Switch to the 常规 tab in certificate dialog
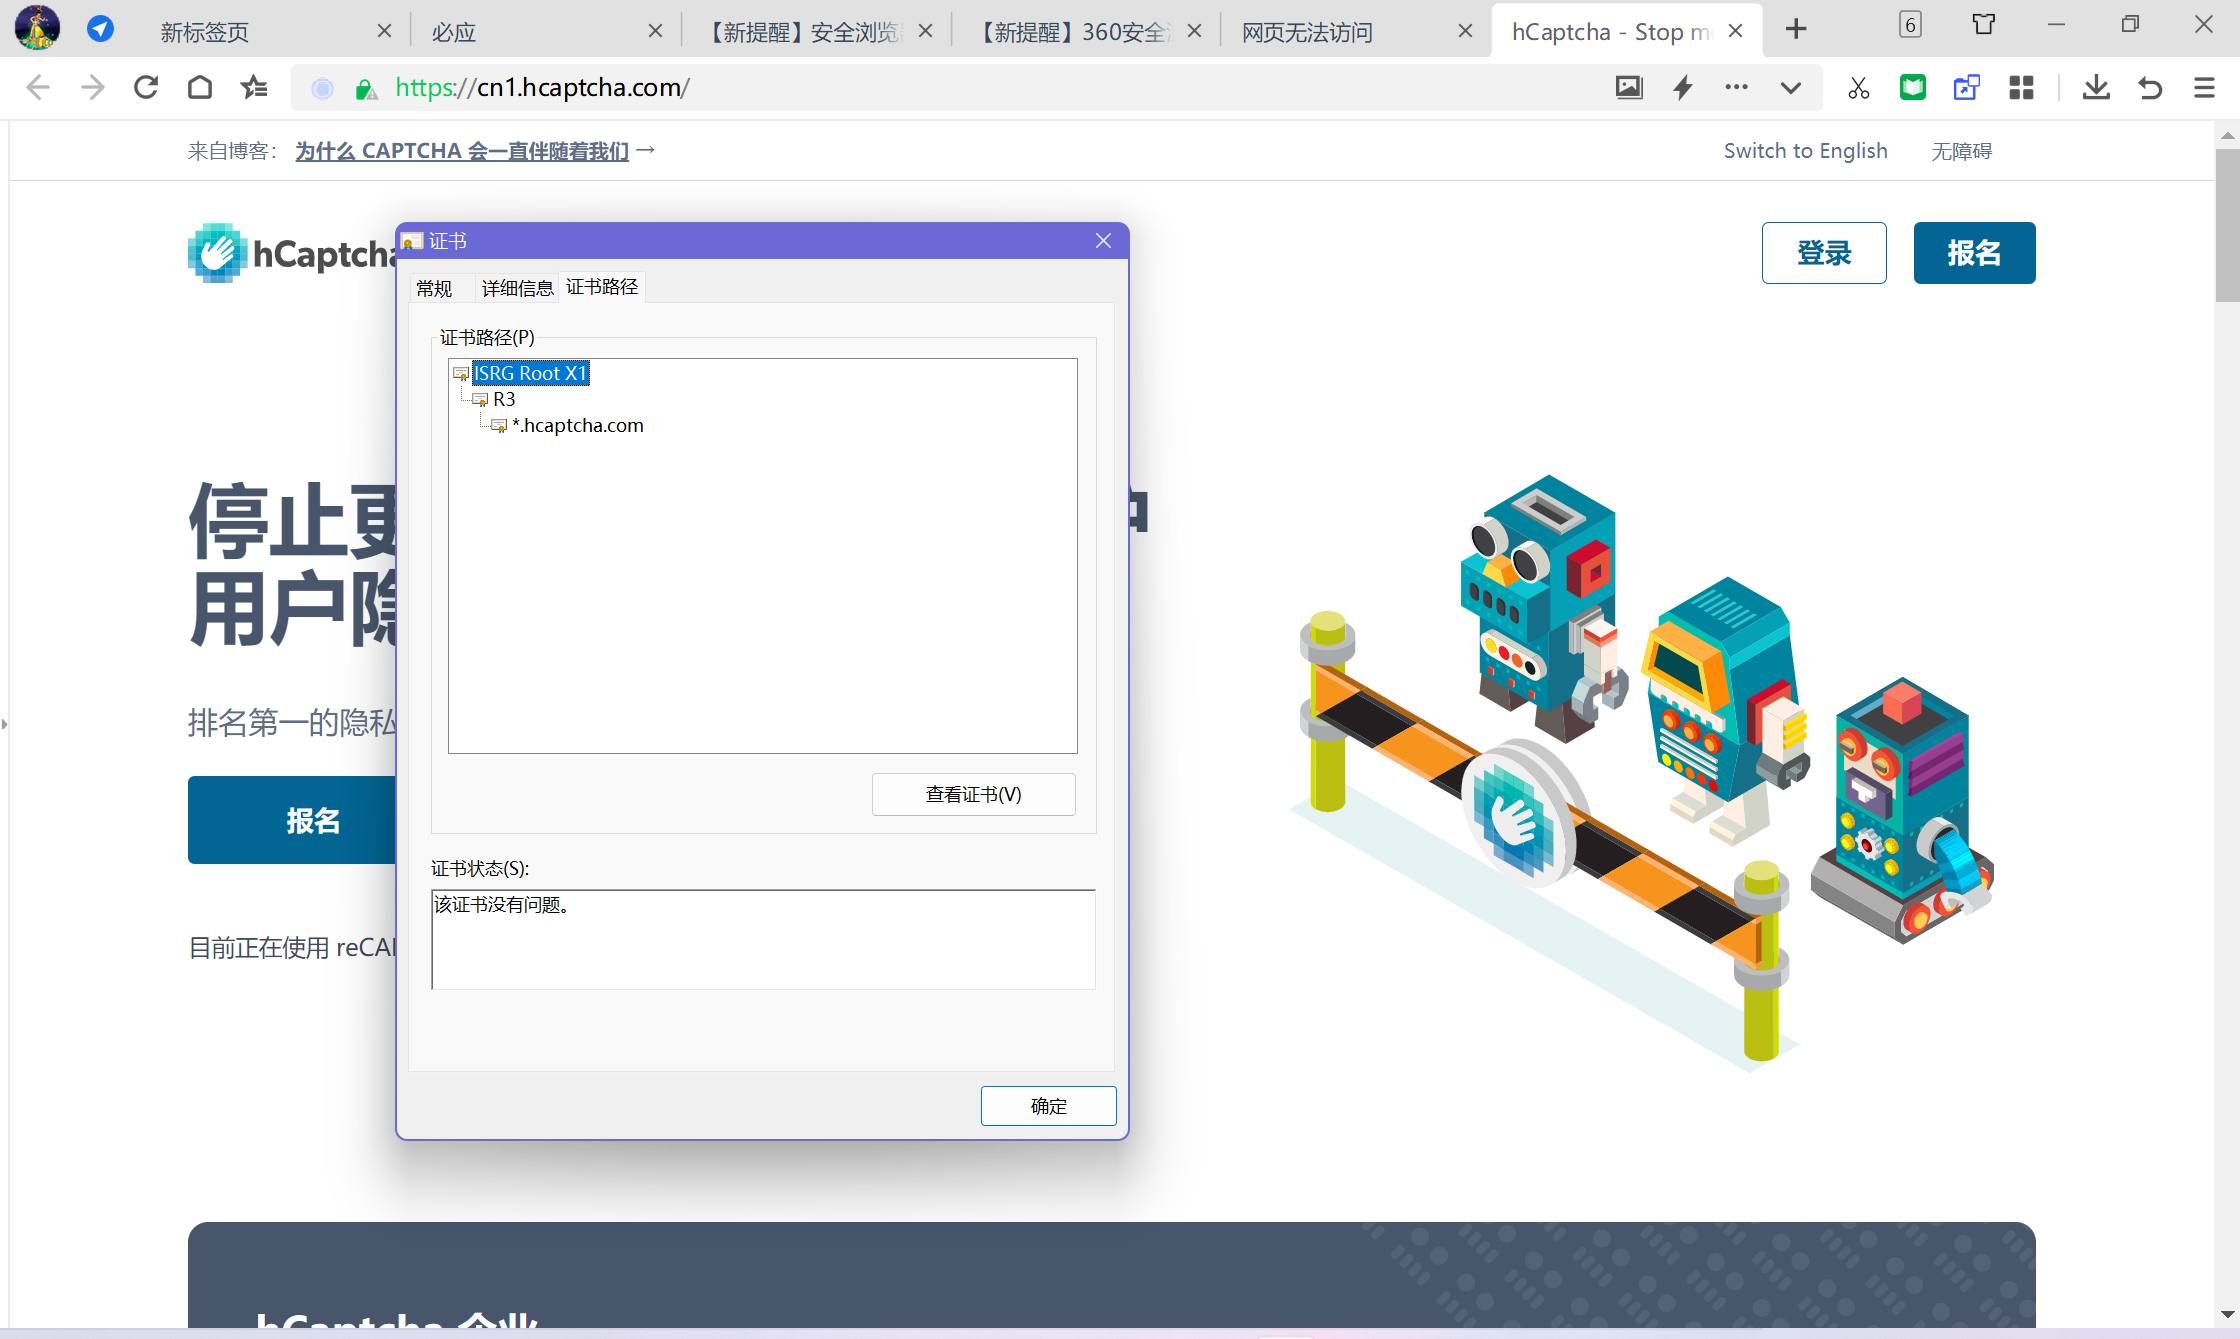2240x1339 pixels. click(434, 288)
